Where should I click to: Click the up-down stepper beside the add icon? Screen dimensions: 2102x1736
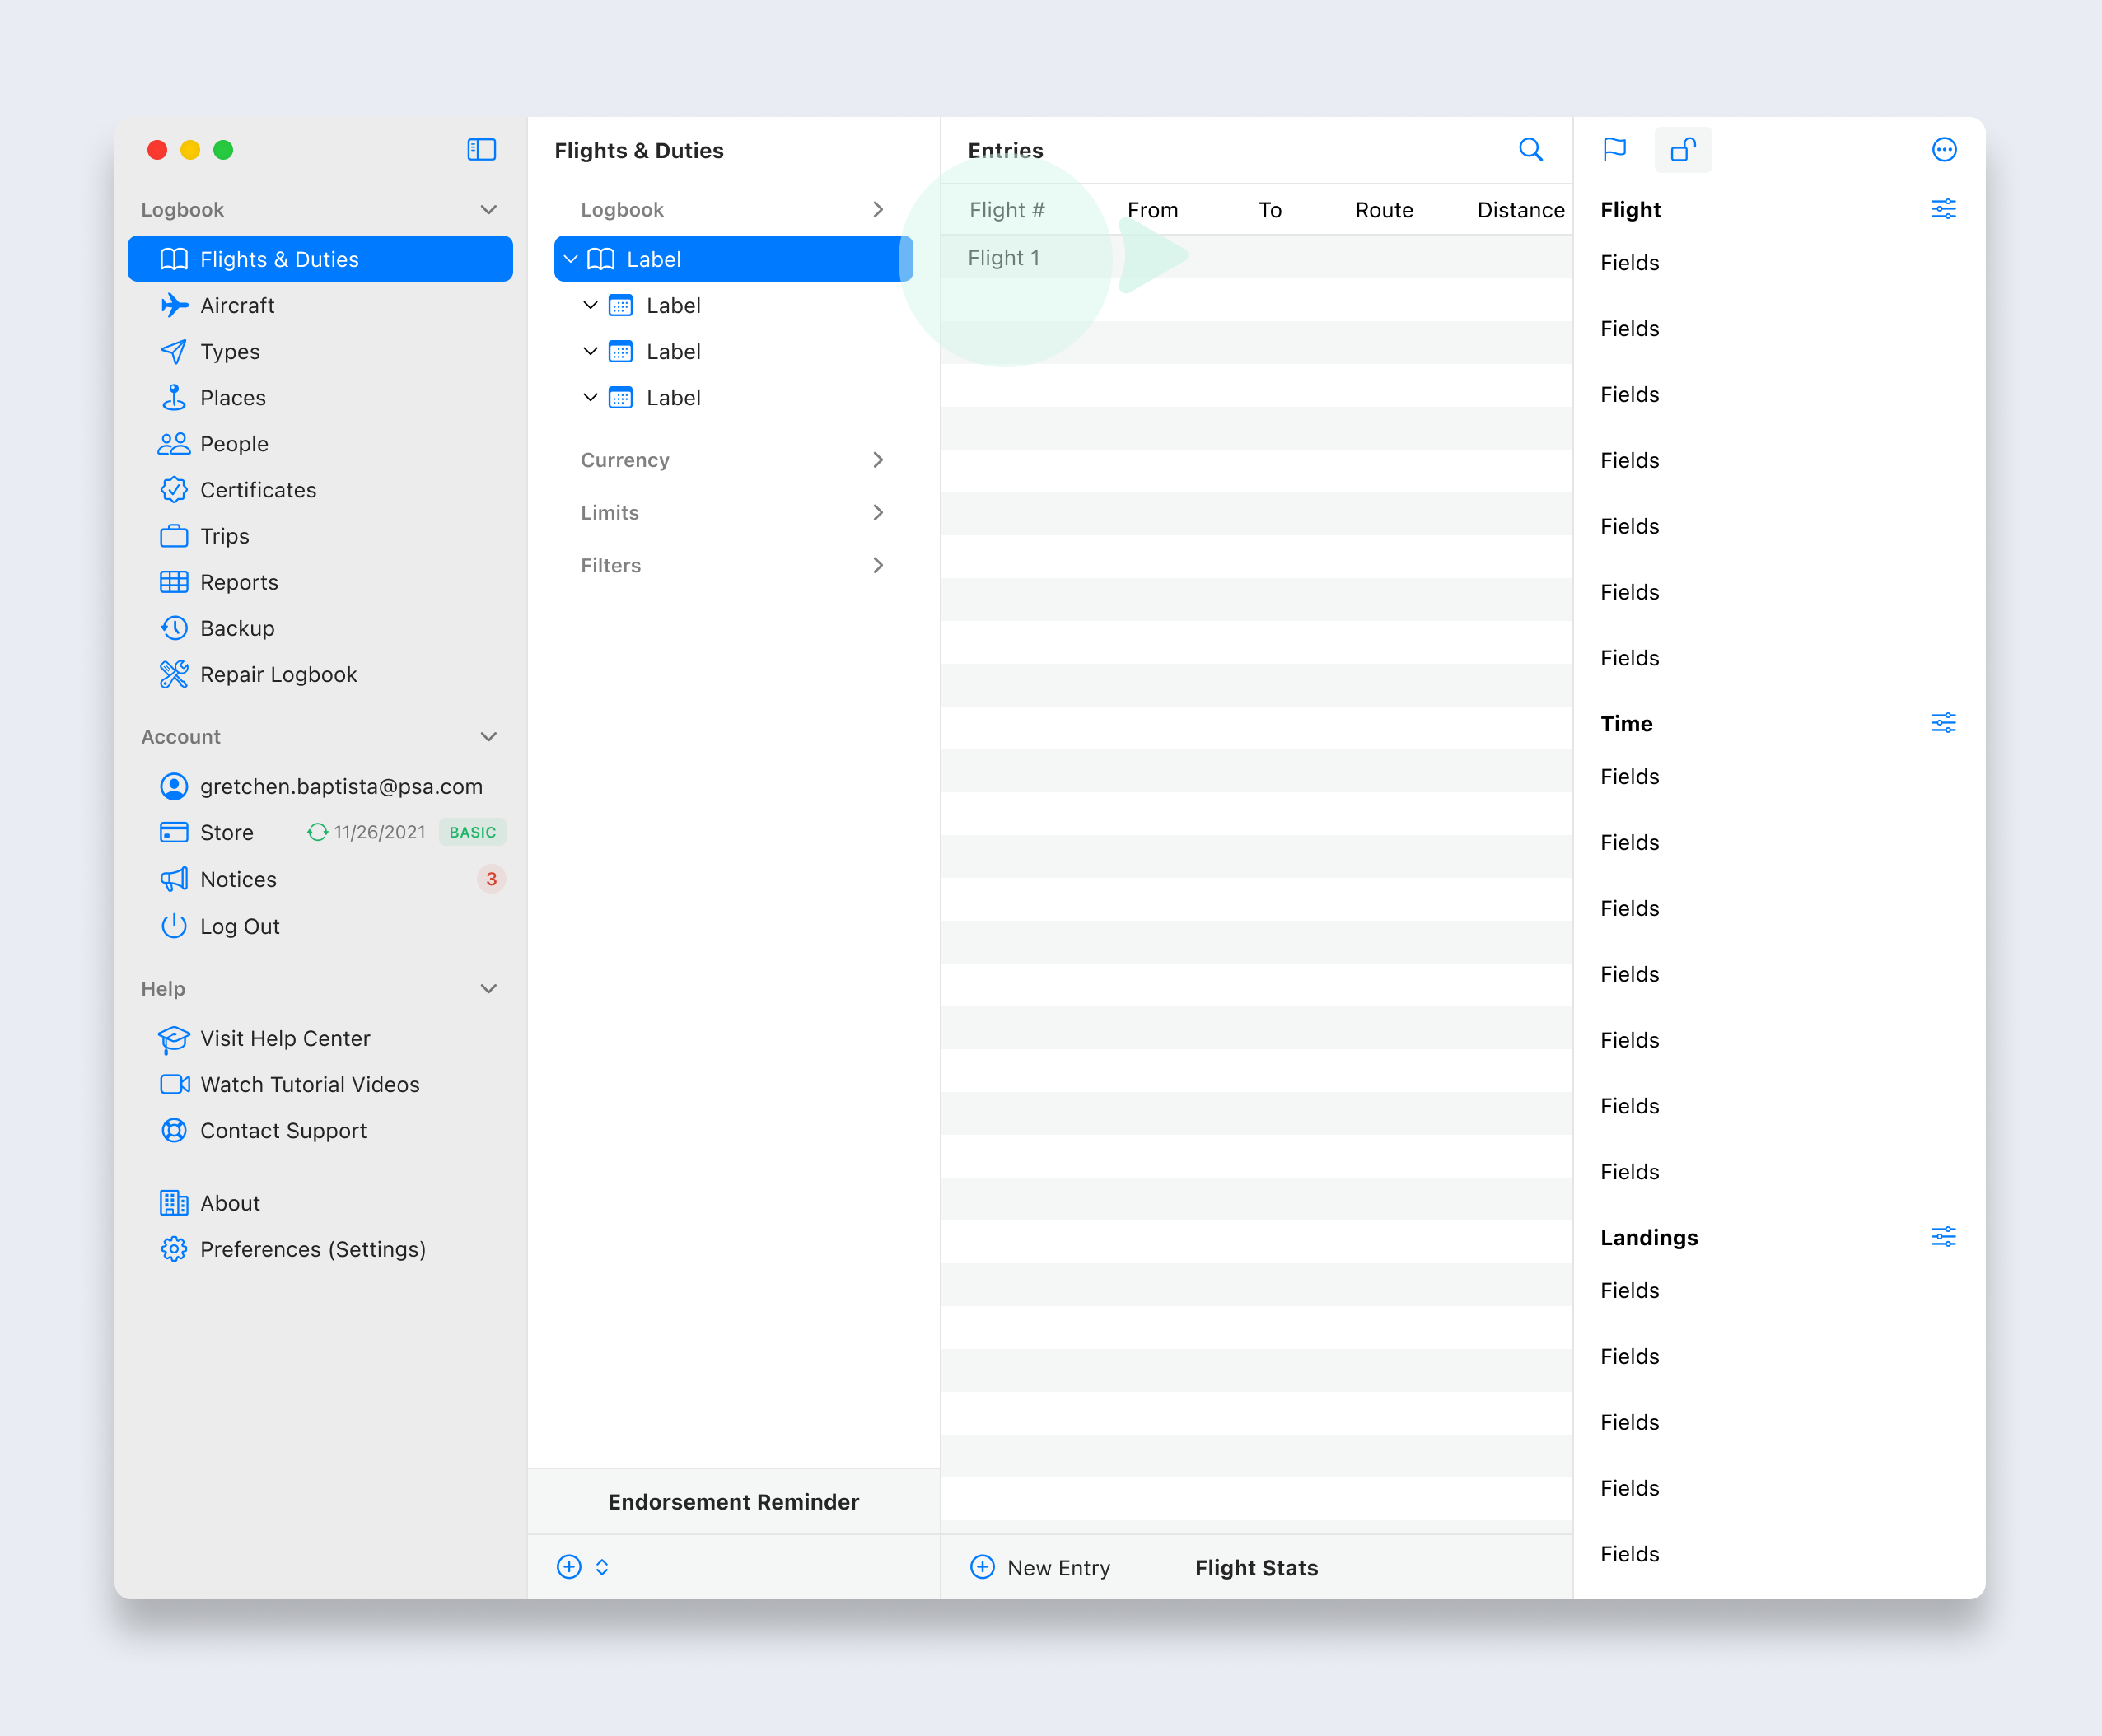[x=602, y=1567]
